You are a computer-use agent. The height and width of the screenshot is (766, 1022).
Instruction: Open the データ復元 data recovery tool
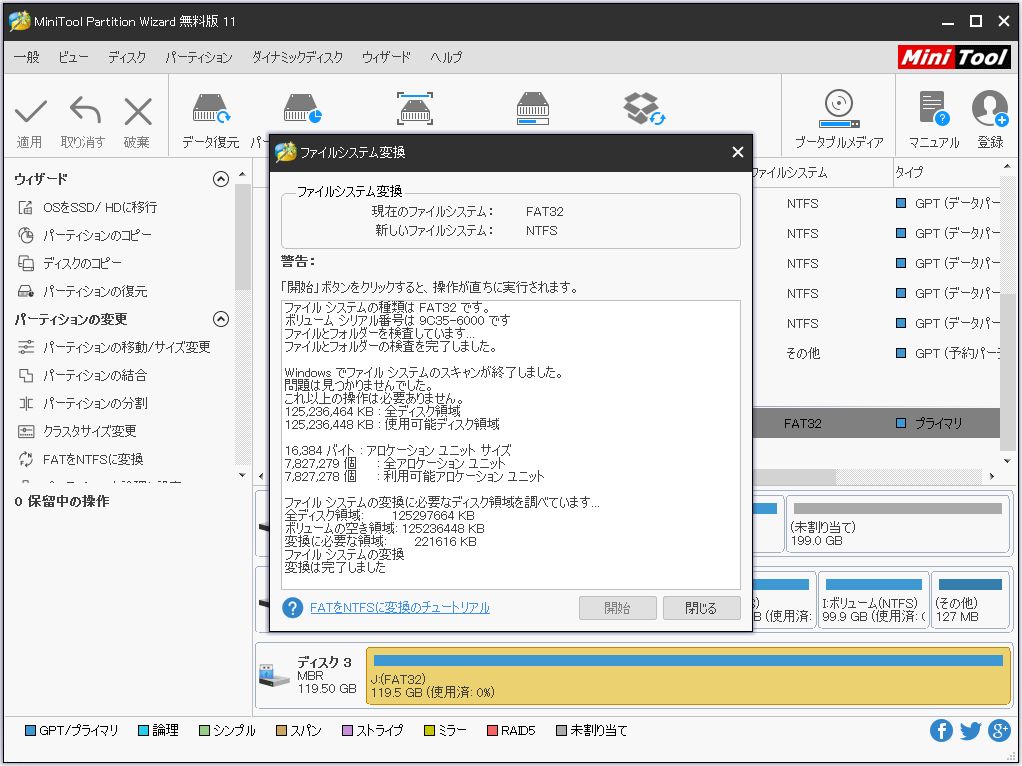click(210, 112)
